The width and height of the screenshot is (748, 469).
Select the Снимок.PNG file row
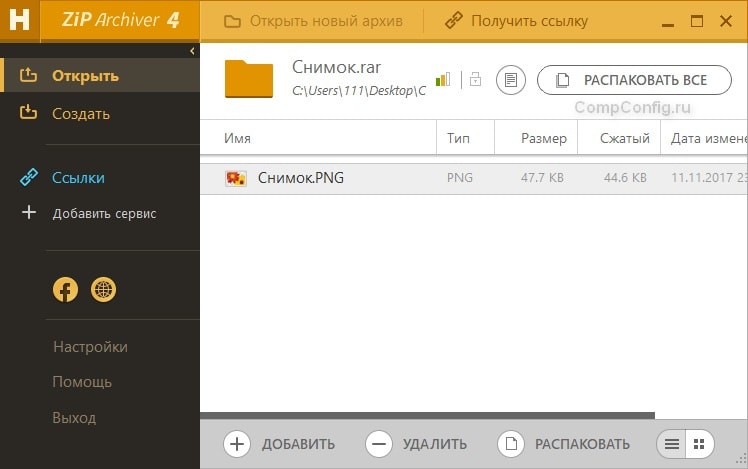474,178
